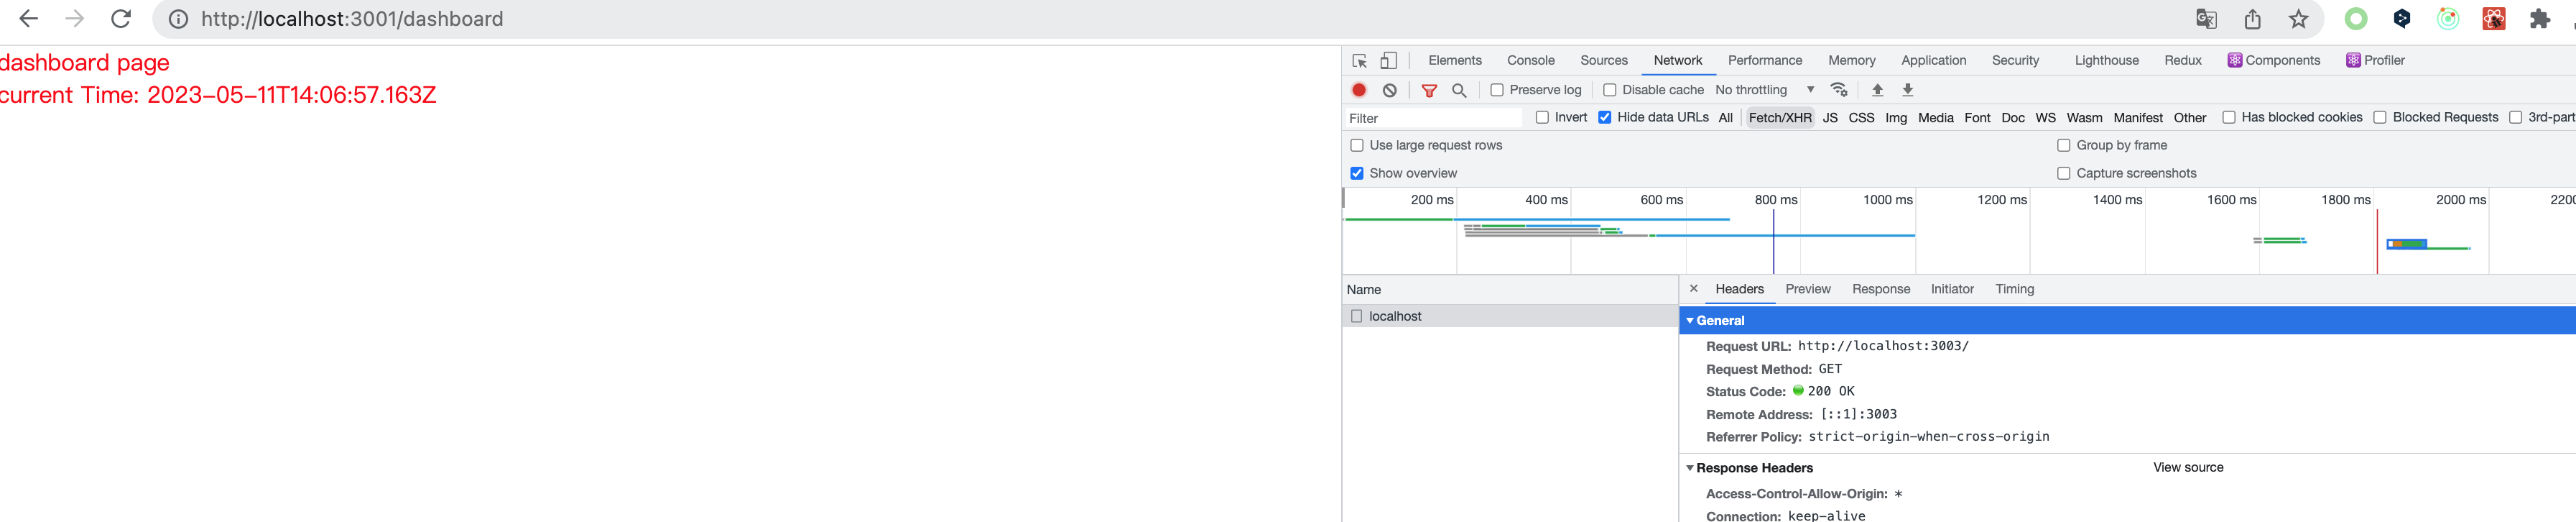Open green swirl extension icon

coord(2448,19)
